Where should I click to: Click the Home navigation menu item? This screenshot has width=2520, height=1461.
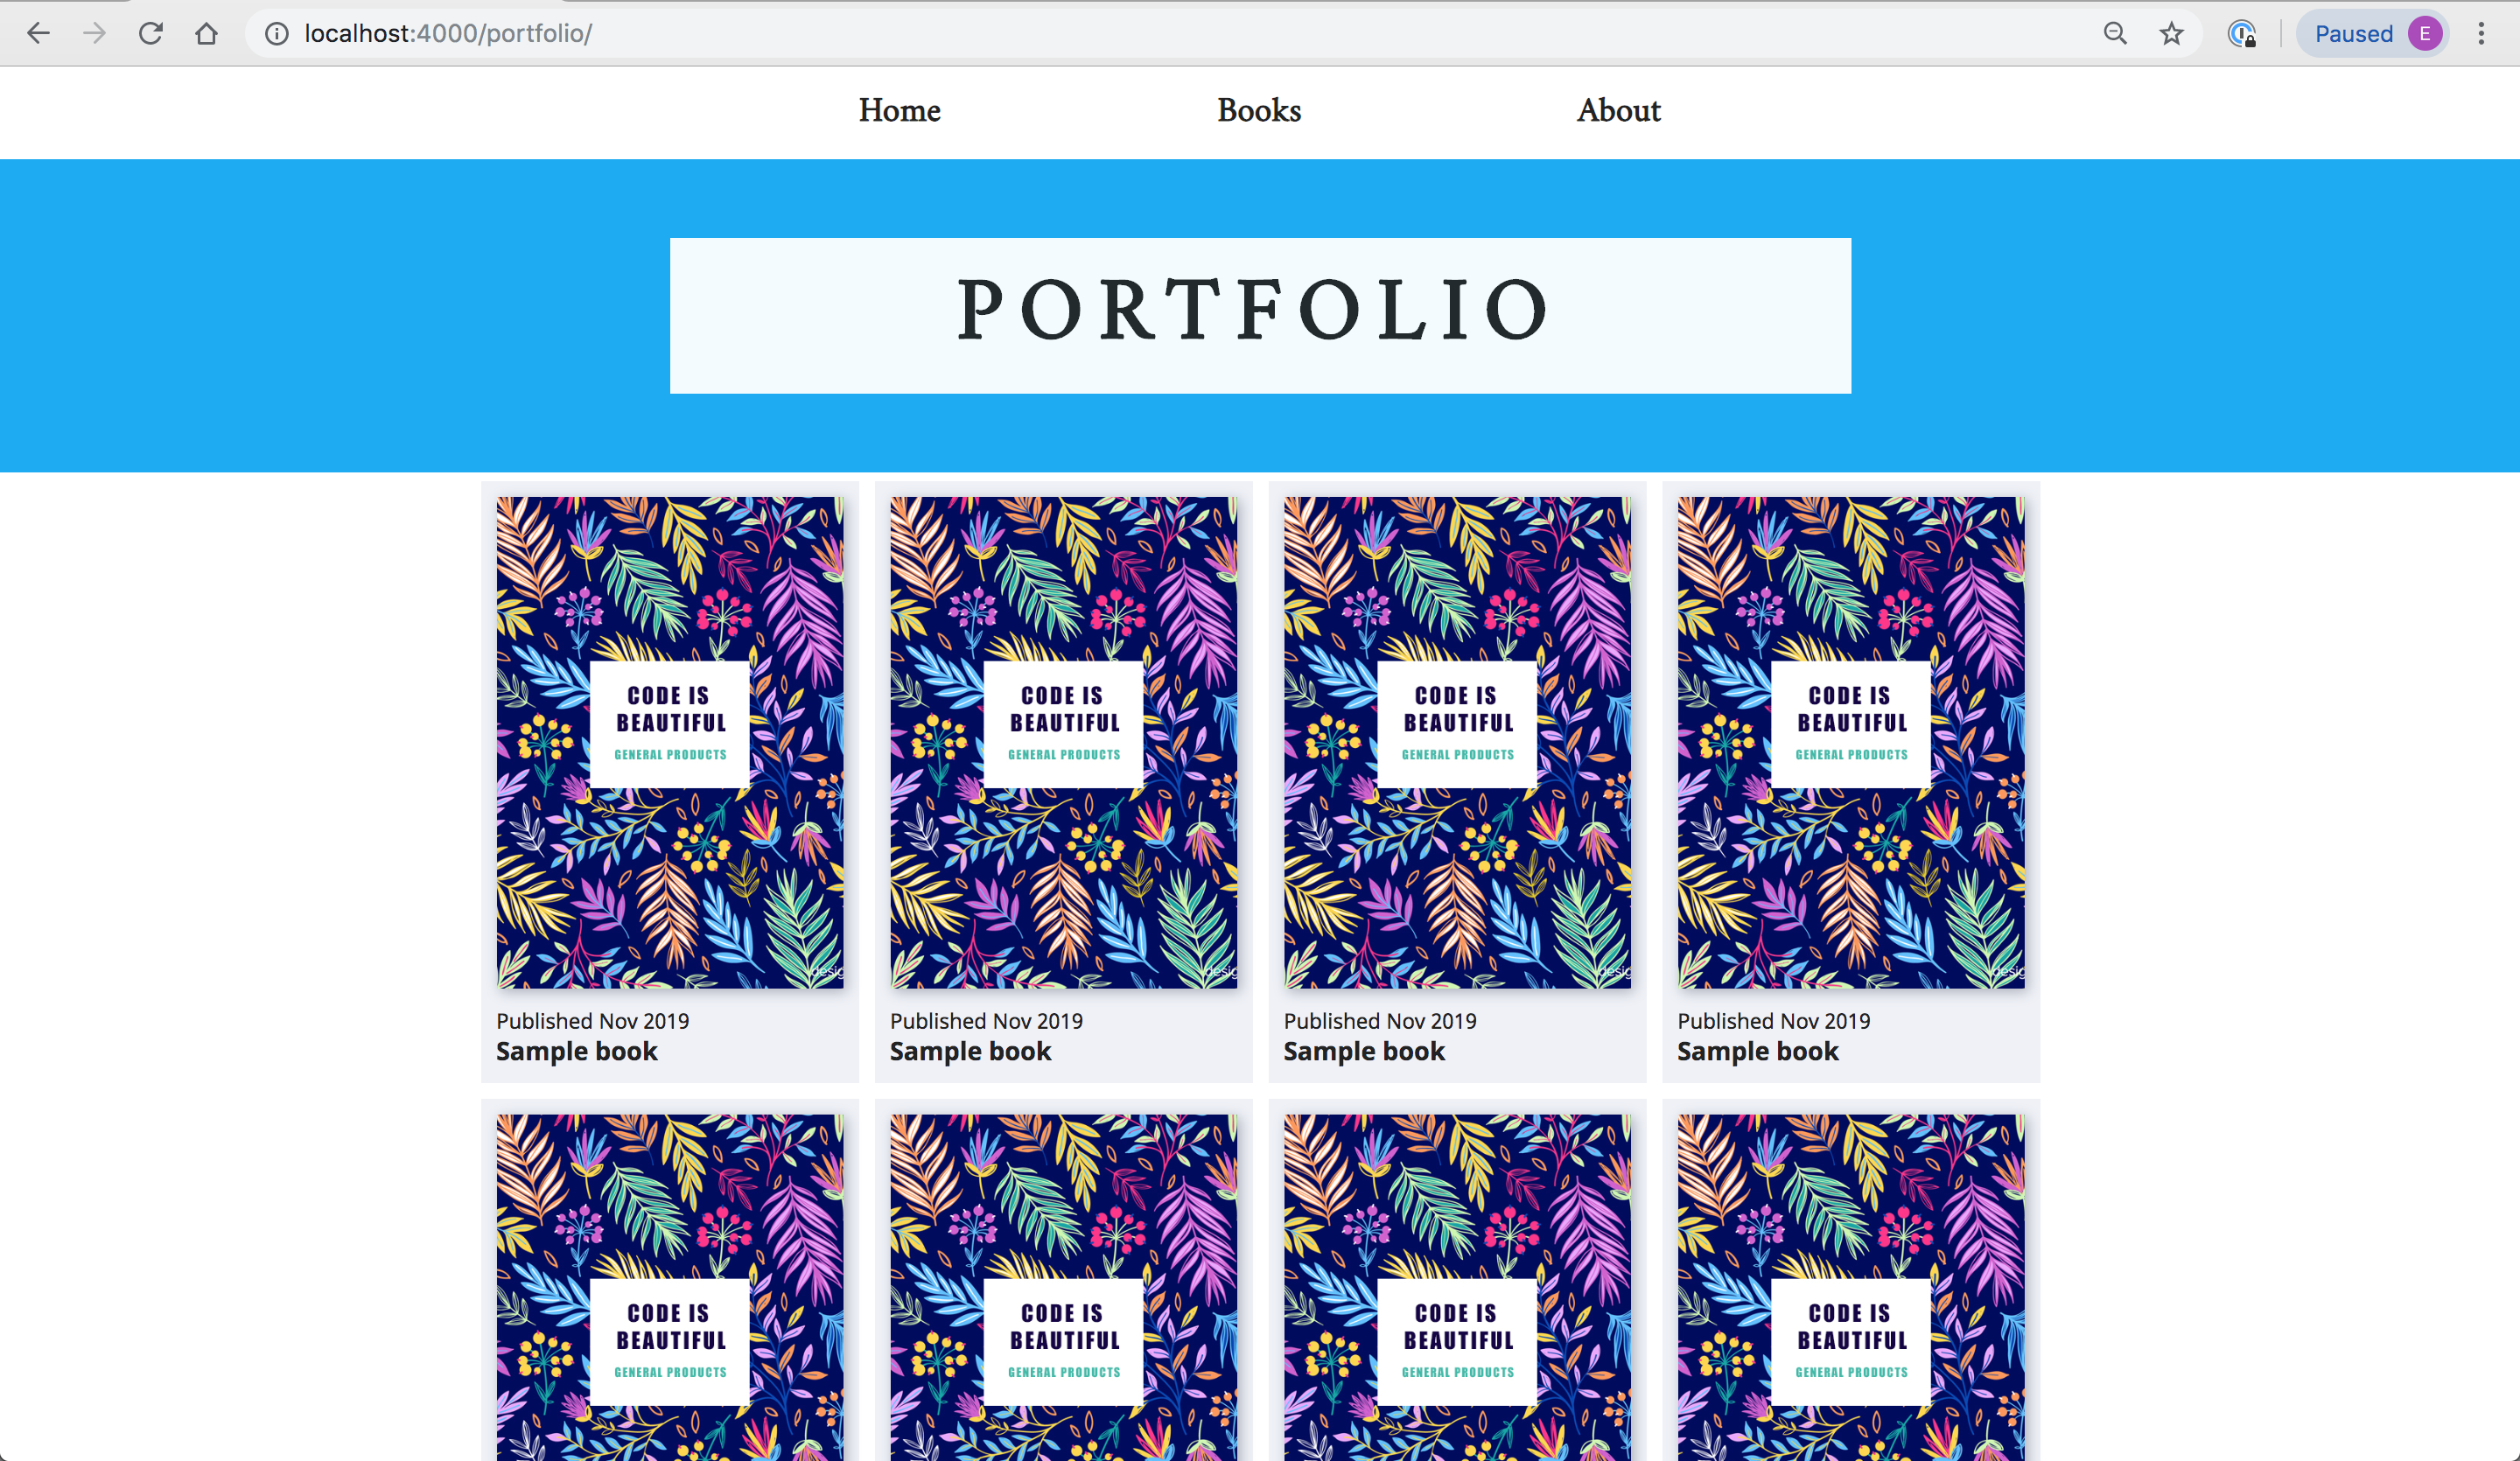pos(899,109)
